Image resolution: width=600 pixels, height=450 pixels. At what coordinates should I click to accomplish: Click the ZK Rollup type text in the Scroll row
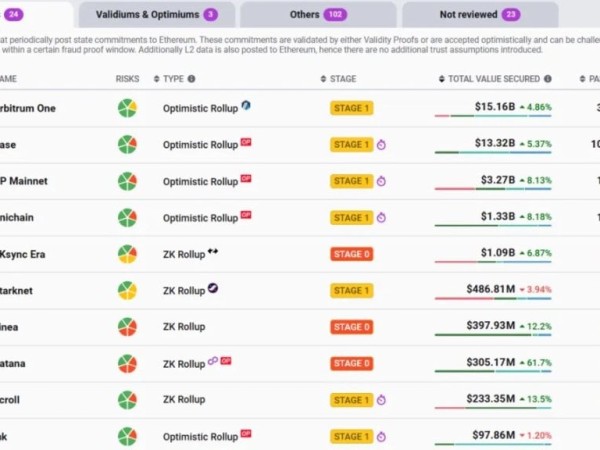click(x=184, y=399)
